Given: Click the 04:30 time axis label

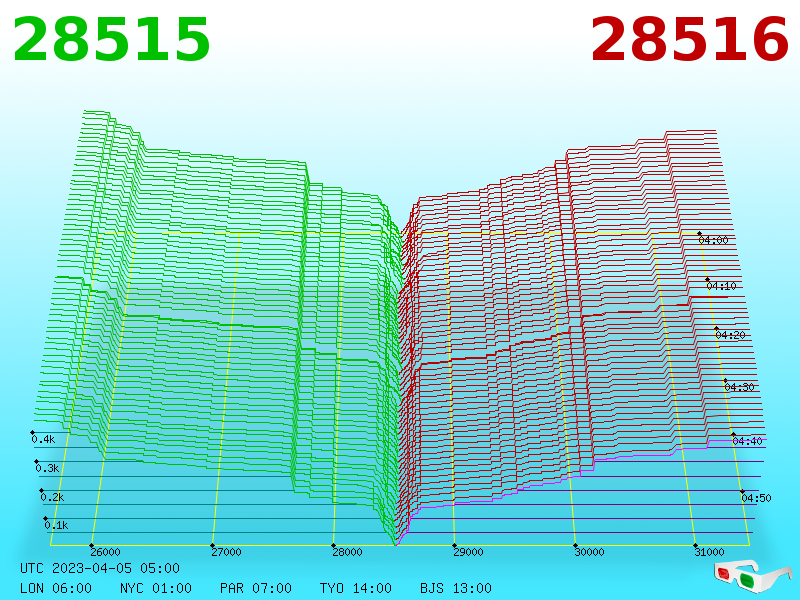Looking at the screenshot, I should [739, 387].
